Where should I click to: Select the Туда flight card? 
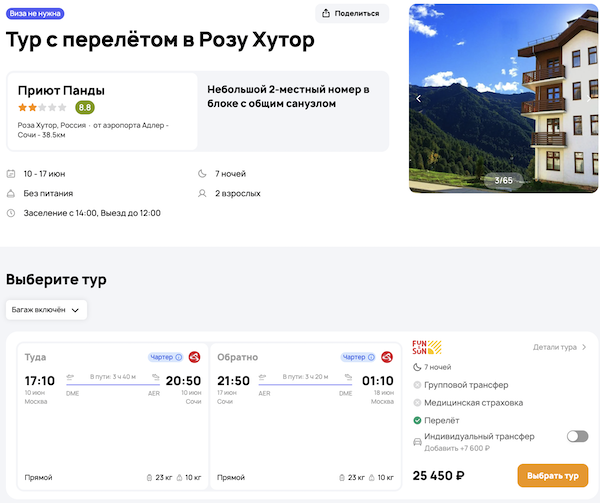pyautogui.click(x=110, y=420)
